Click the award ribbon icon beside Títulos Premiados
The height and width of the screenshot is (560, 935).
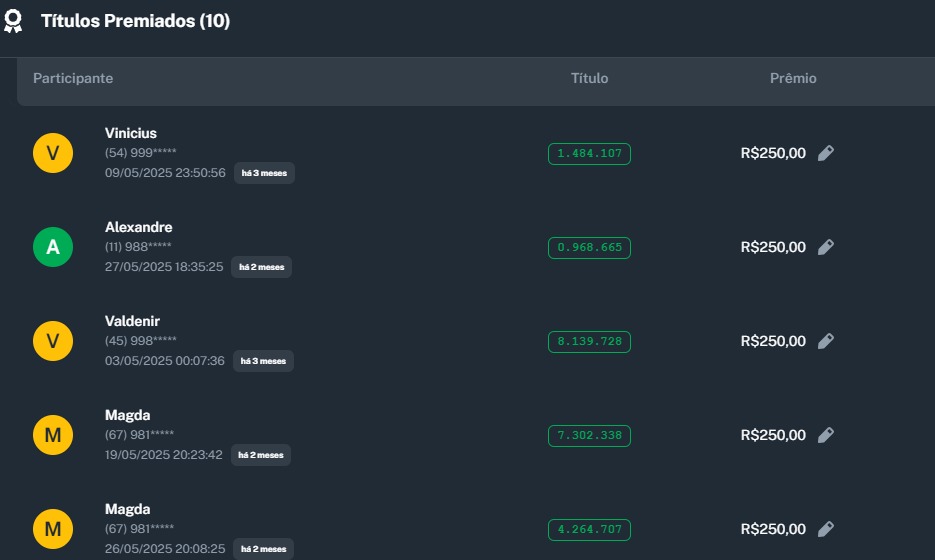(13, 21)
